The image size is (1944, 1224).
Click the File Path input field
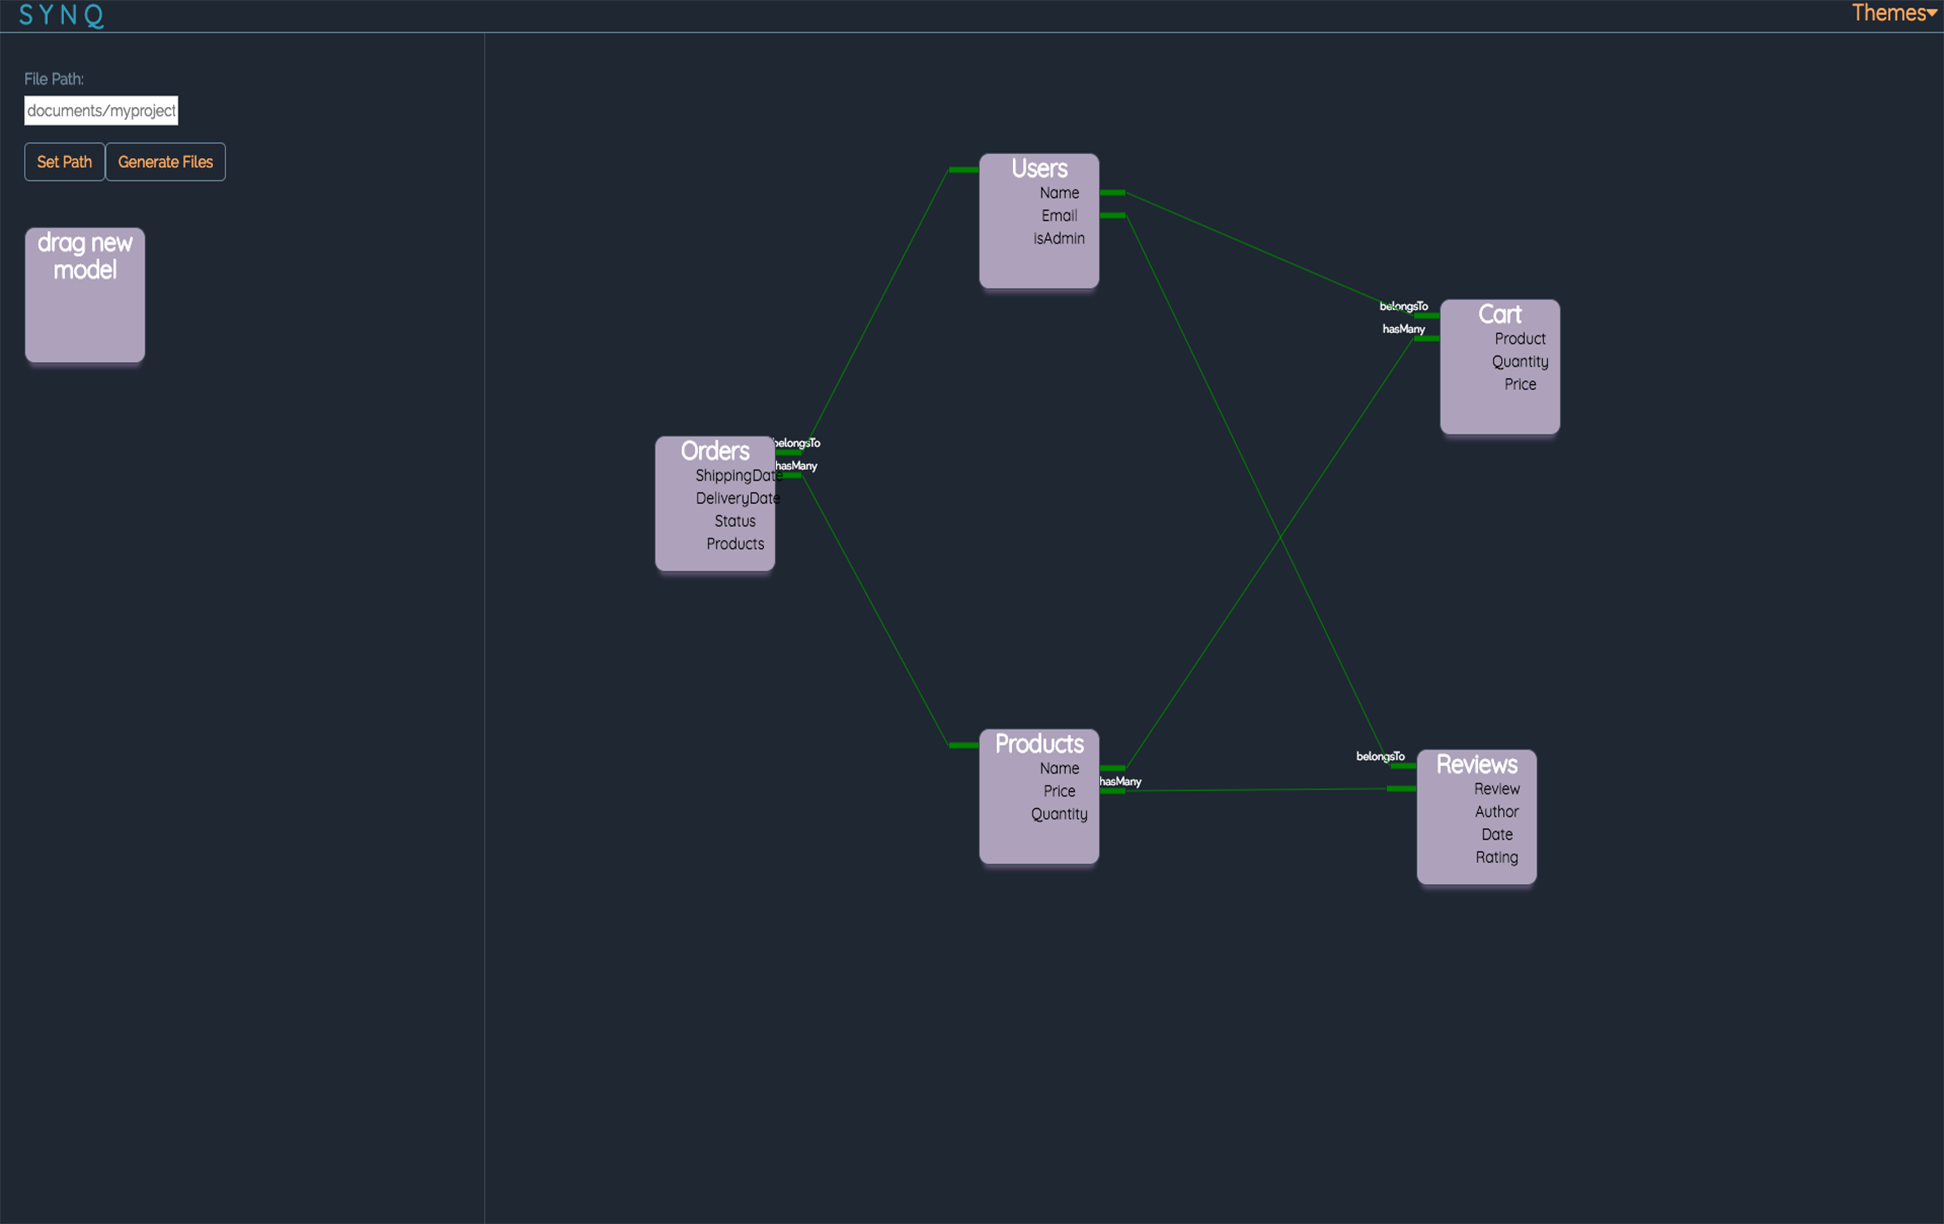coord(101,111)
